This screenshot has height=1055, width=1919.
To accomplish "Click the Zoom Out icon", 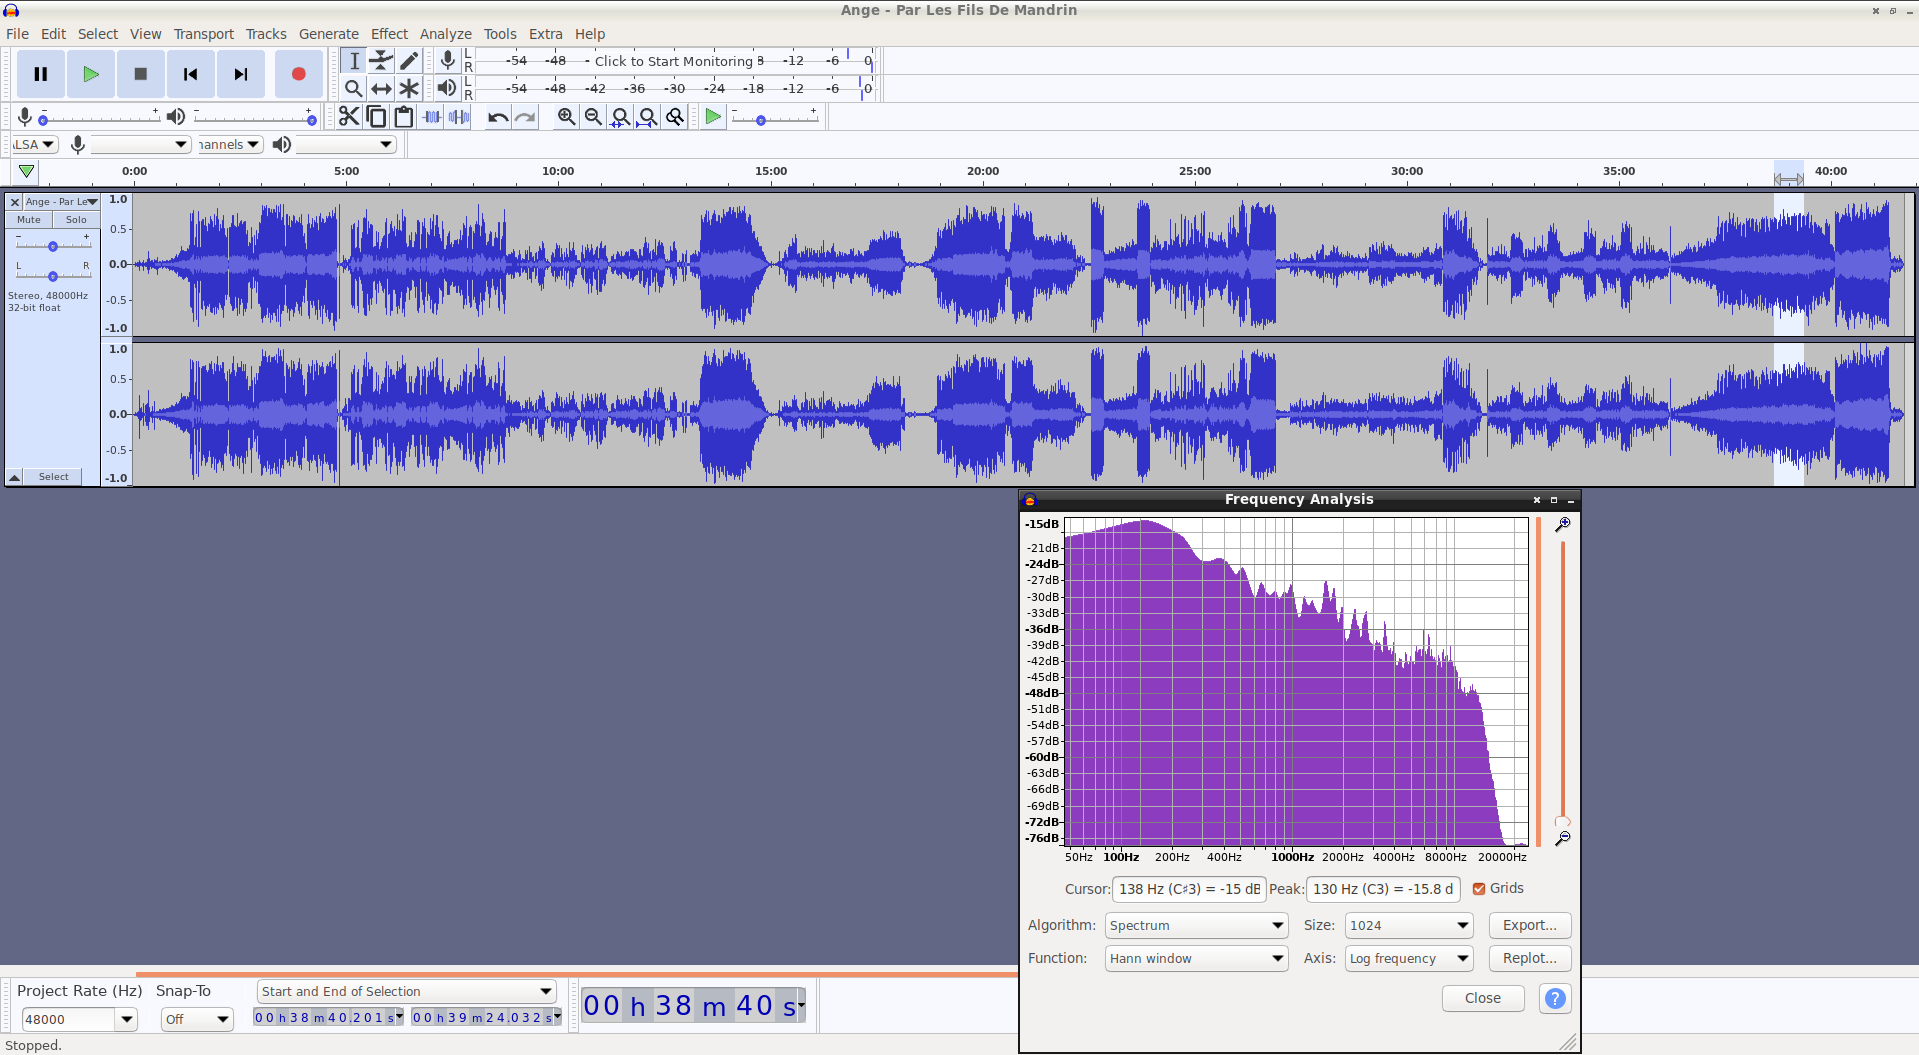I will (x=593, y=117).
